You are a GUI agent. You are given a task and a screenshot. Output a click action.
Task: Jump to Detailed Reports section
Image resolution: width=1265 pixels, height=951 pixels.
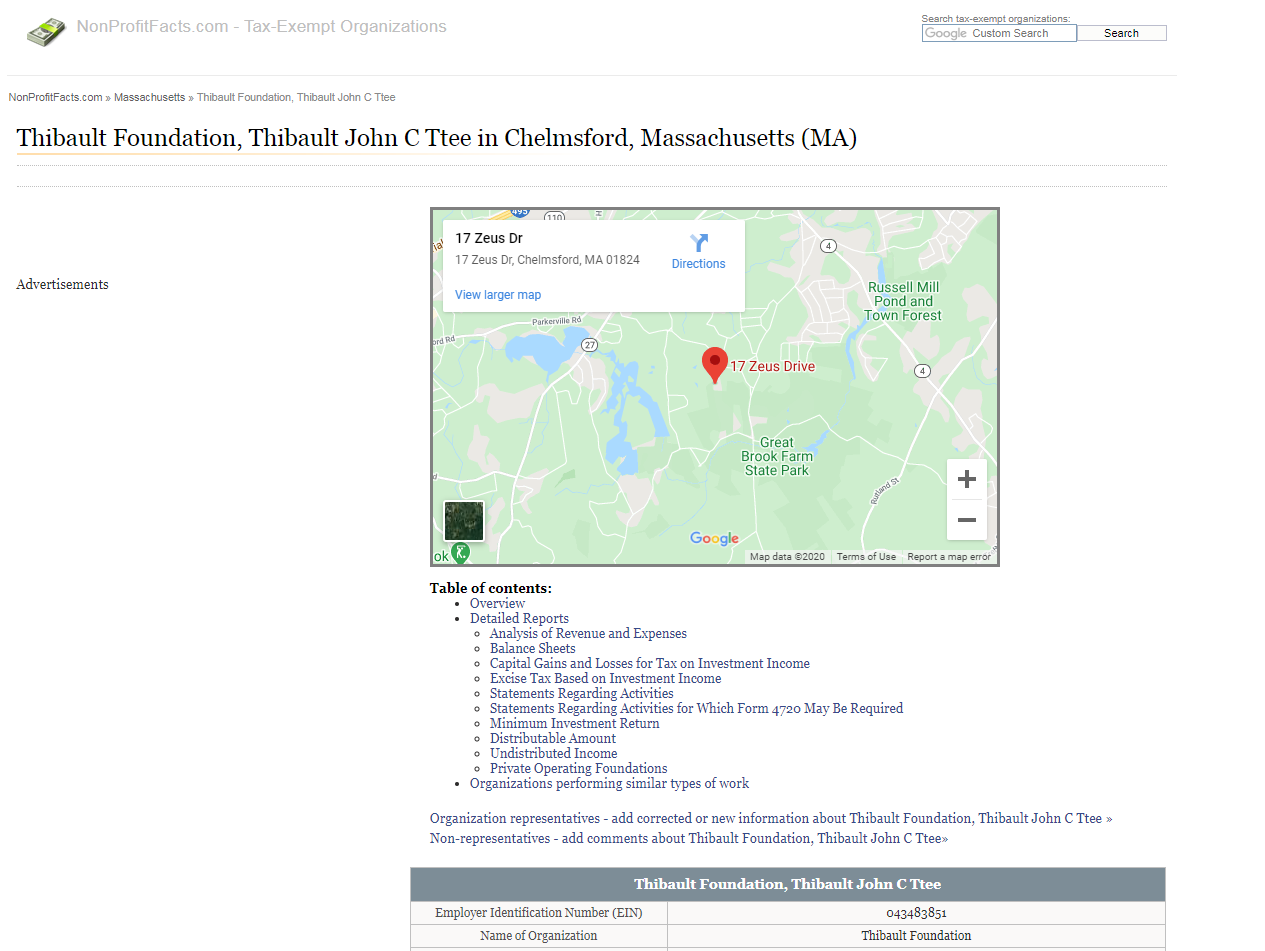[x=519, y=618]
